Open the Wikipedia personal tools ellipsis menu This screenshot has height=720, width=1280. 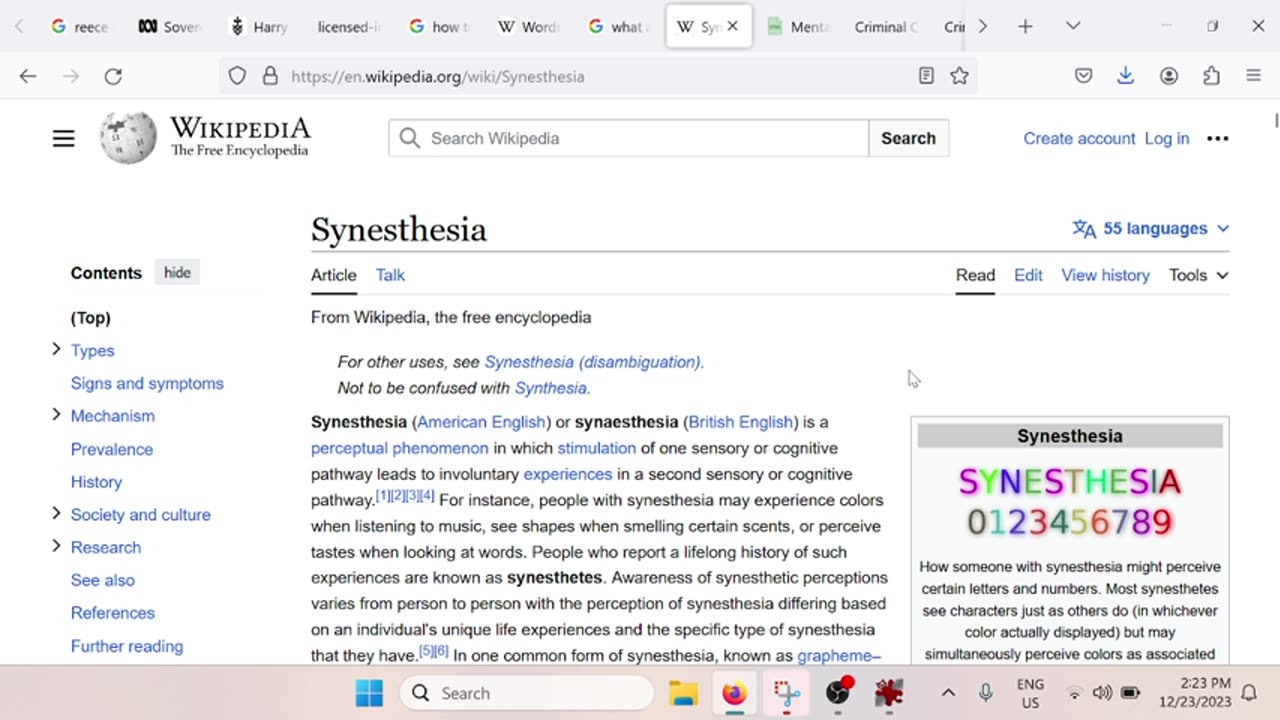coord(1218,139)
